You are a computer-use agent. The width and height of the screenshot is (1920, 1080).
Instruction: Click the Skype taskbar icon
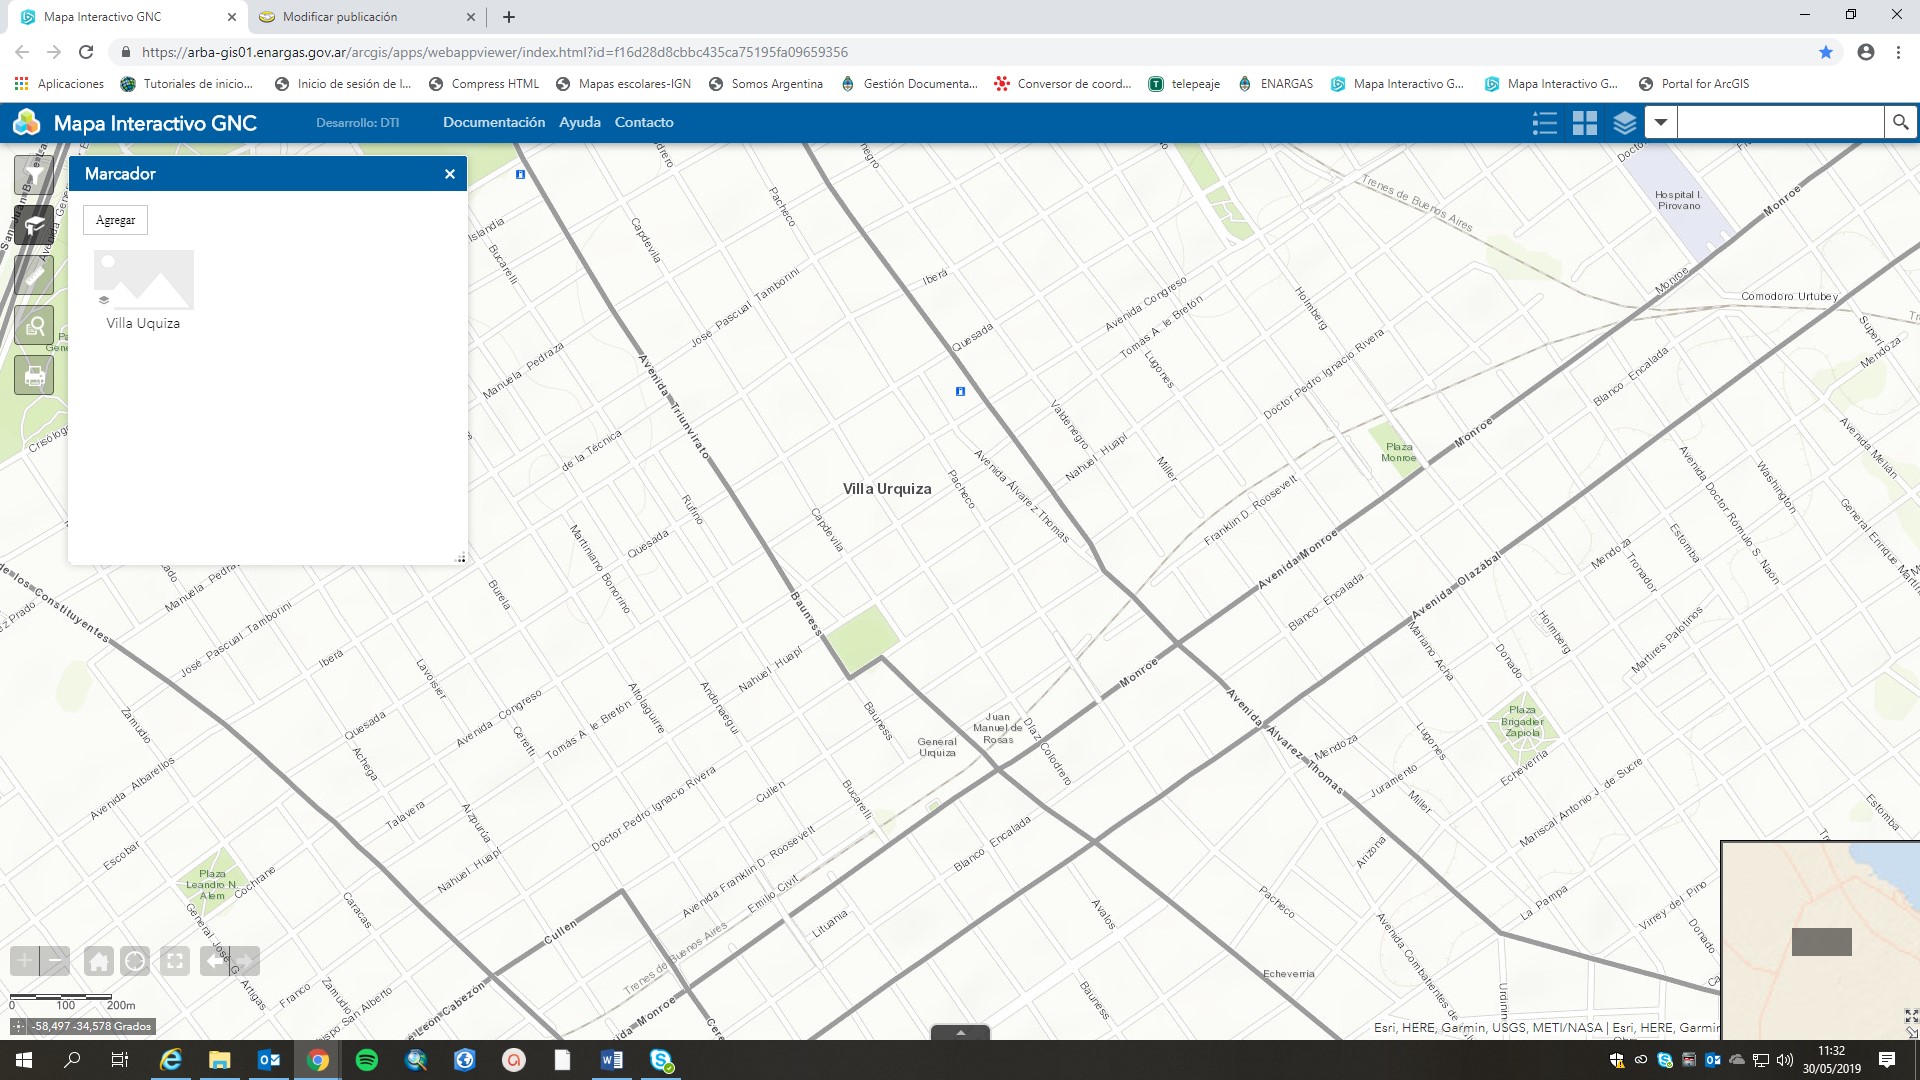(x=661, y=1060)
